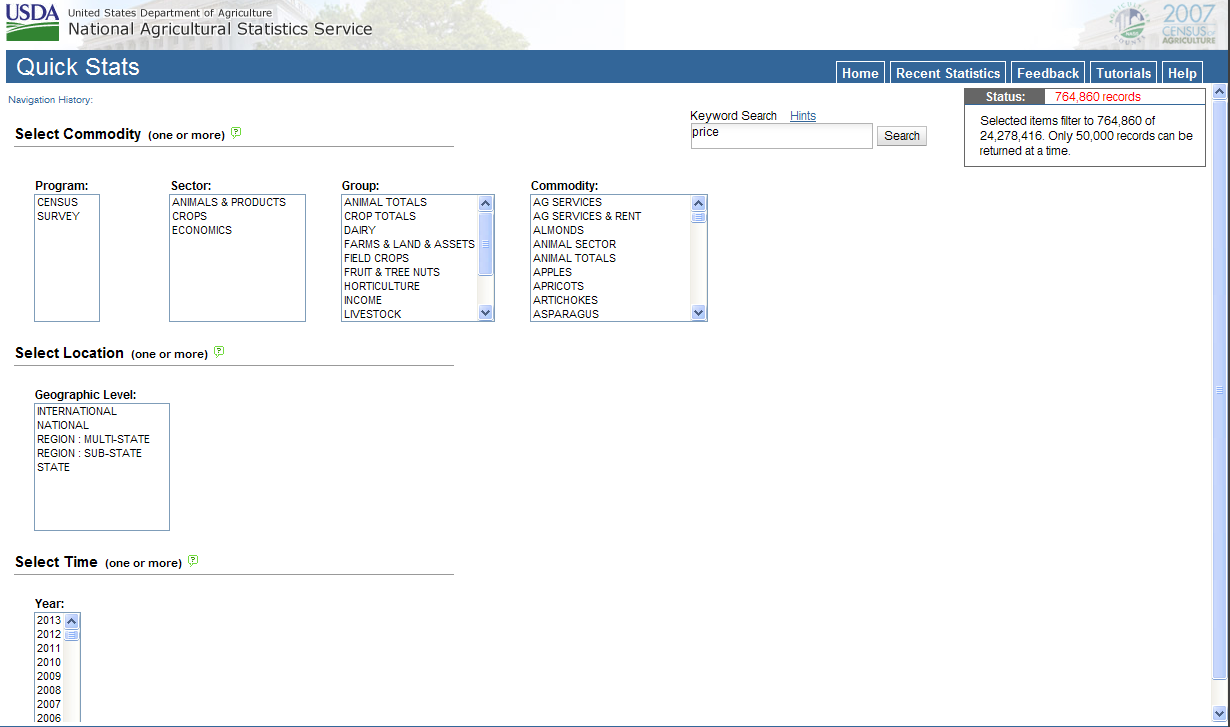Choose FIELD CROPS group
The width and height of the screenshot is (1230, 727).
point(410,258)
